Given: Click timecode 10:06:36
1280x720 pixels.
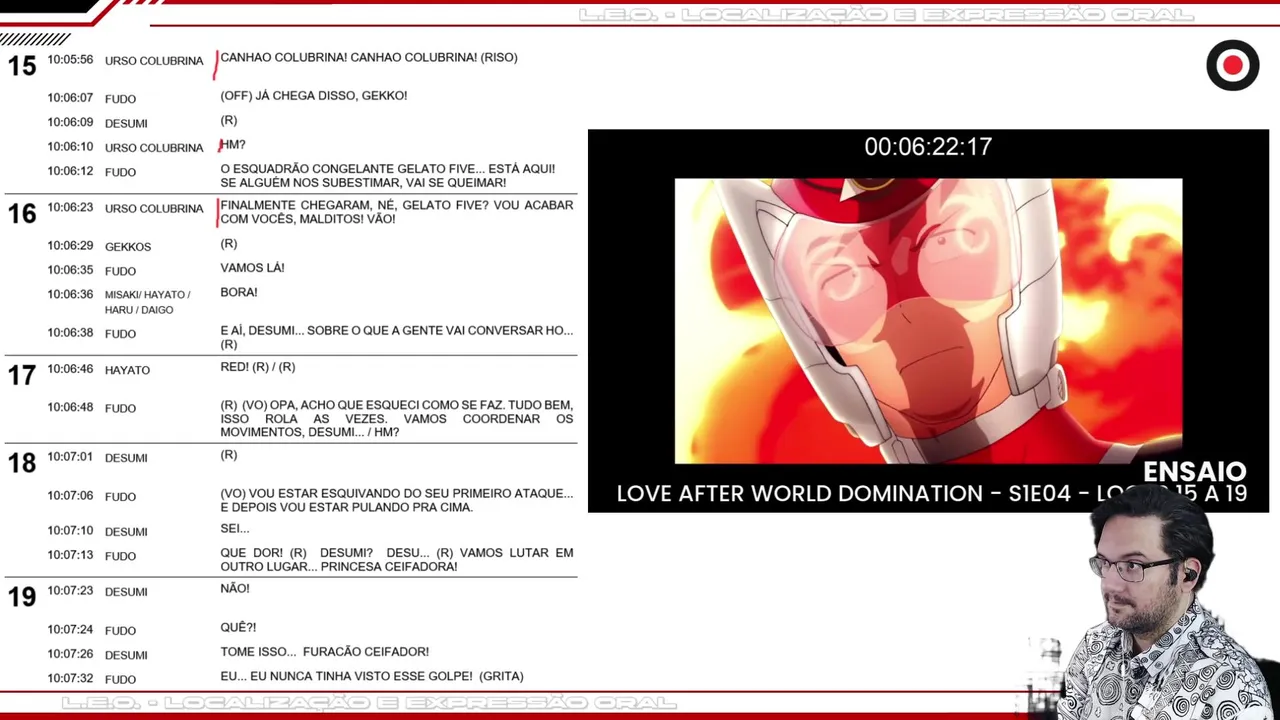Looking at the screenshot, I should point(70,295).
